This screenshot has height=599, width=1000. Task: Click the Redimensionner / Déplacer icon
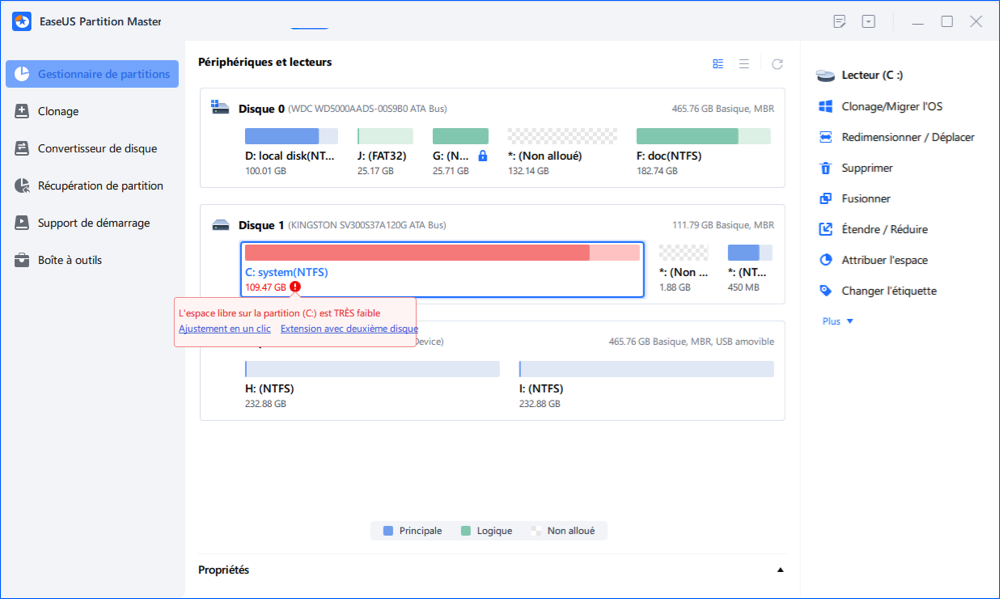825,137
